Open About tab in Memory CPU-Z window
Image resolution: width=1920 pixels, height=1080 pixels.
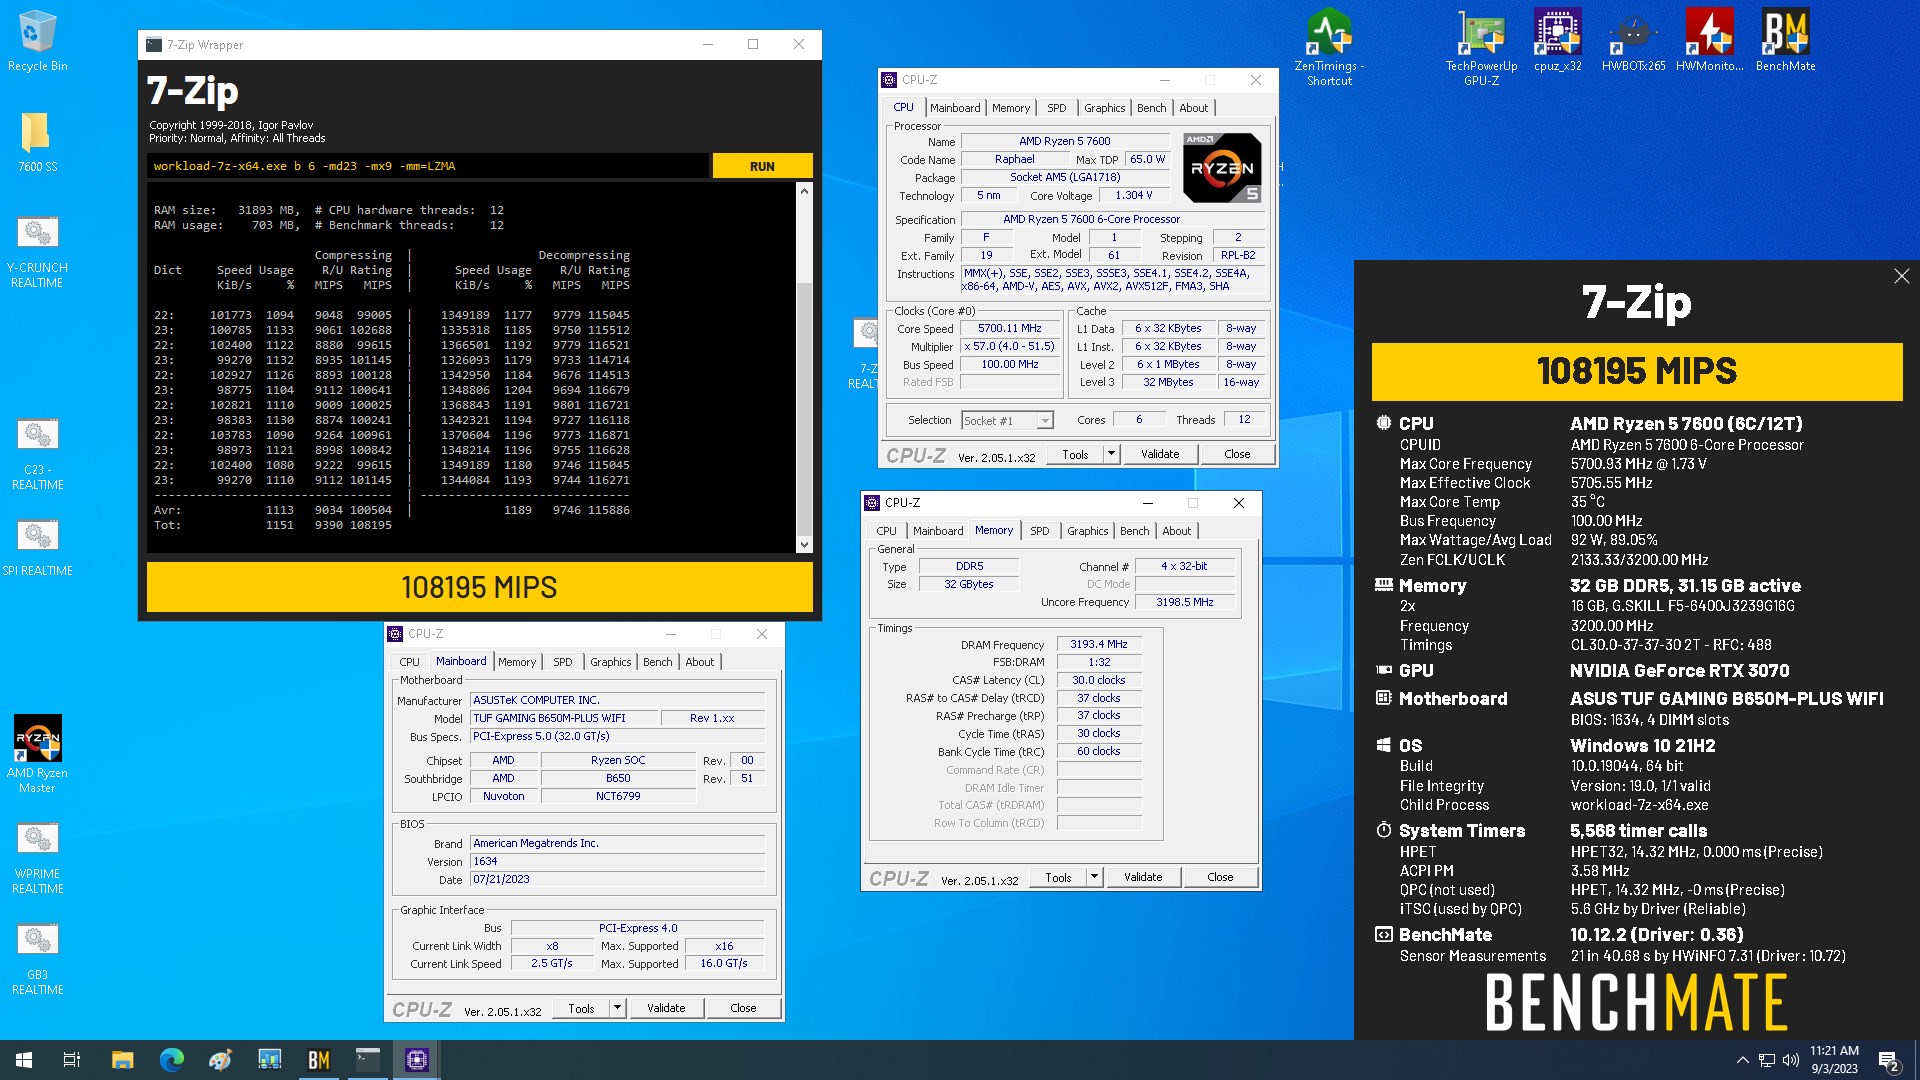pos(1176,531)
